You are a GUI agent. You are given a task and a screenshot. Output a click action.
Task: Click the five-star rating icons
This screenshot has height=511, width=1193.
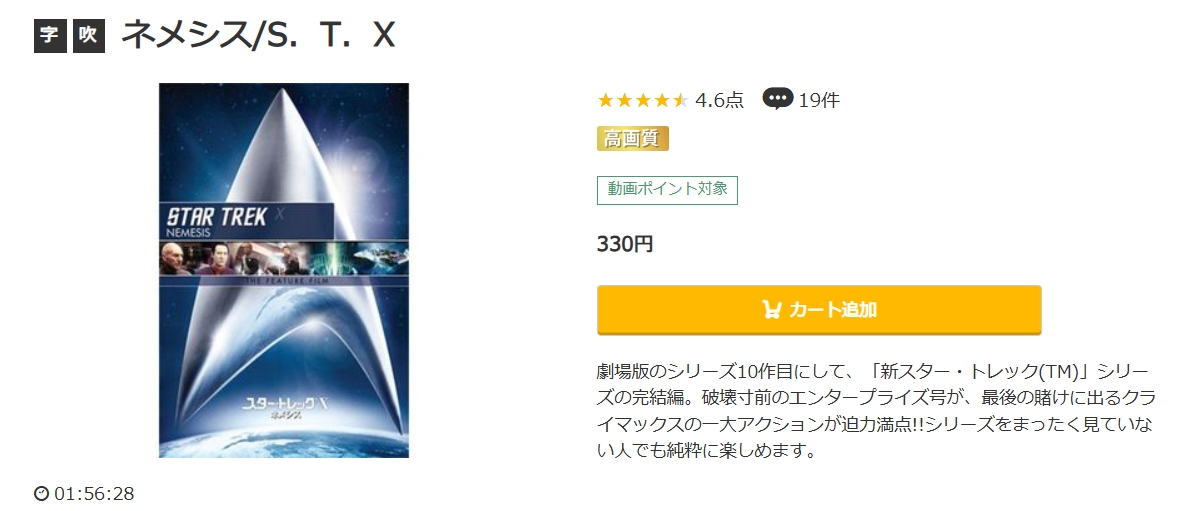642,100
